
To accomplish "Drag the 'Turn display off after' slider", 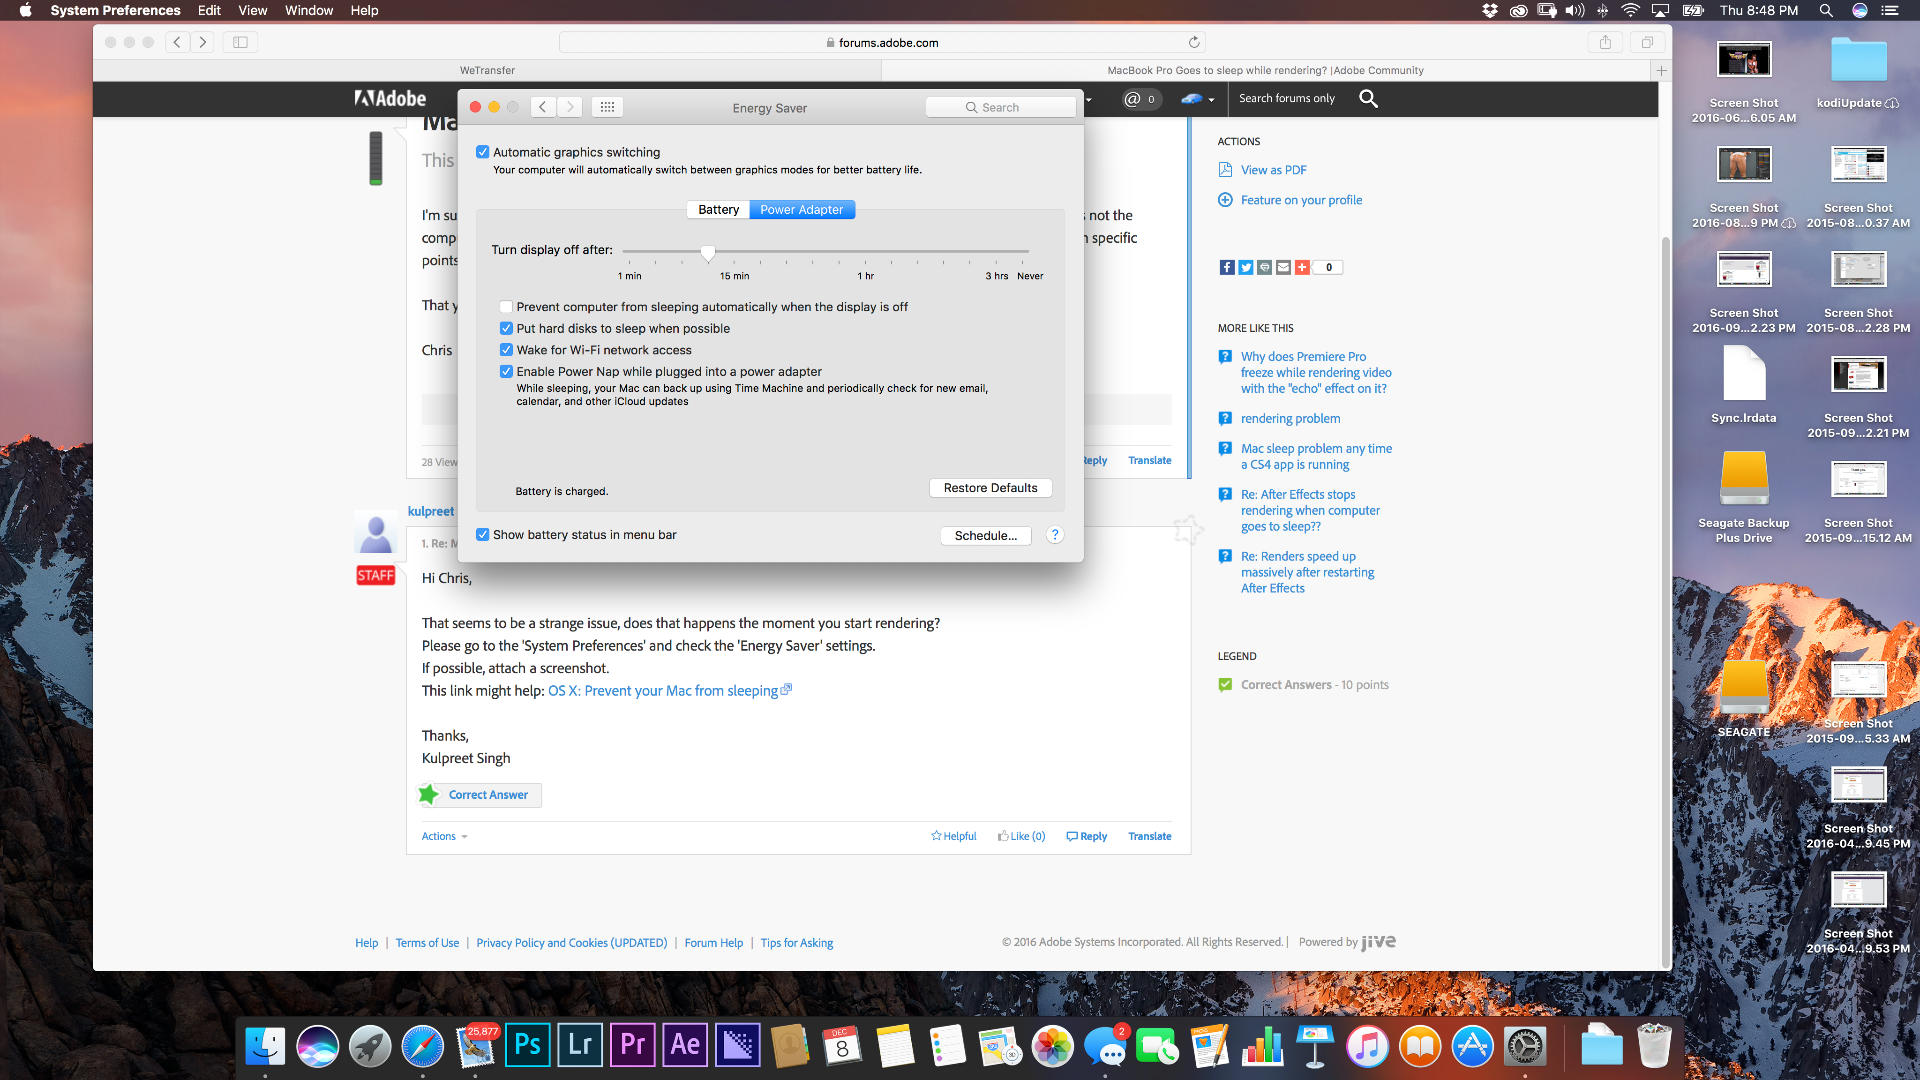I will click(x=708, y=253).
